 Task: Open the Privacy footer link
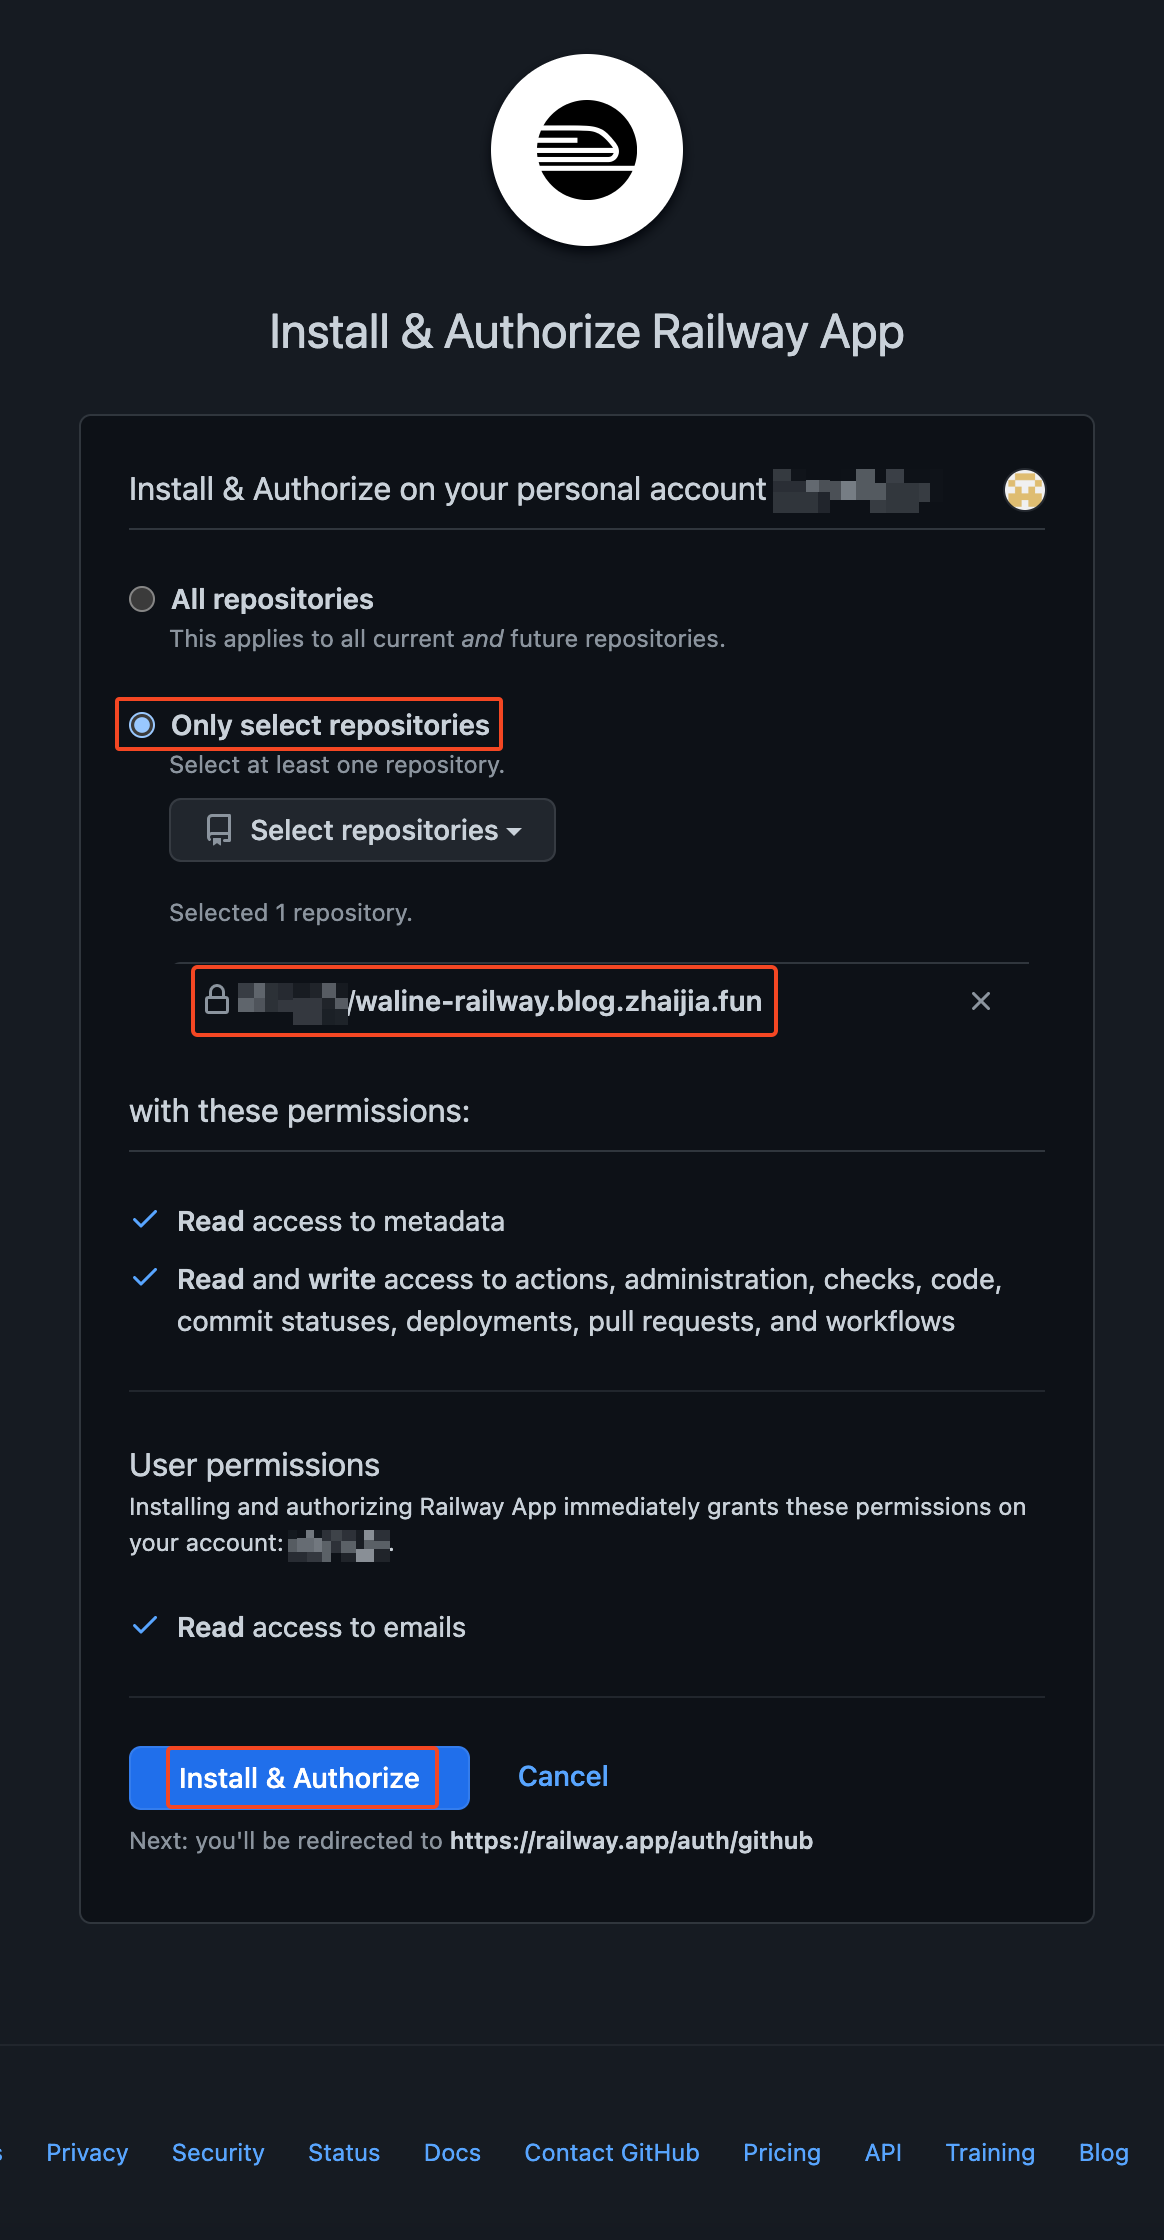(x=87, y=2152)
